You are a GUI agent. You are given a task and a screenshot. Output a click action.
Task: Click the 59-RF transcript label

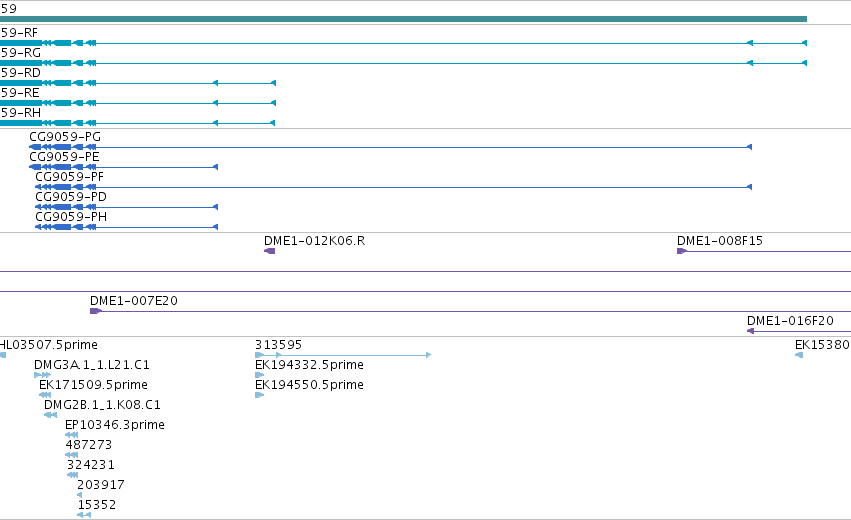[x=19, y=33]
